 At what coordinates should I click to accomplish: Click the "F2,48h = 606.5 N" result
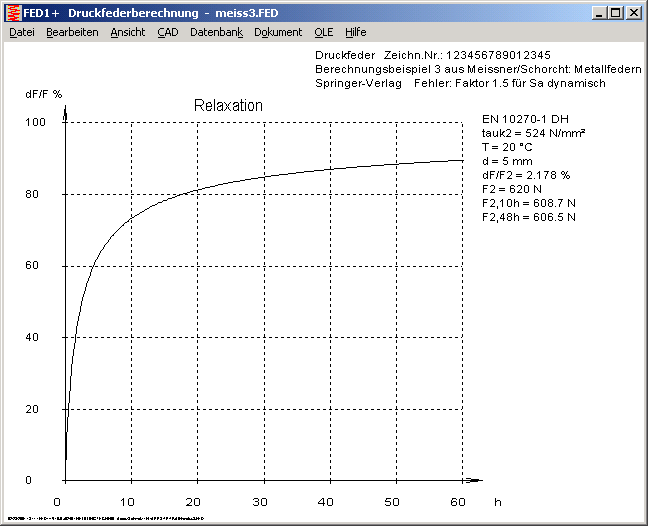[528, 217]
